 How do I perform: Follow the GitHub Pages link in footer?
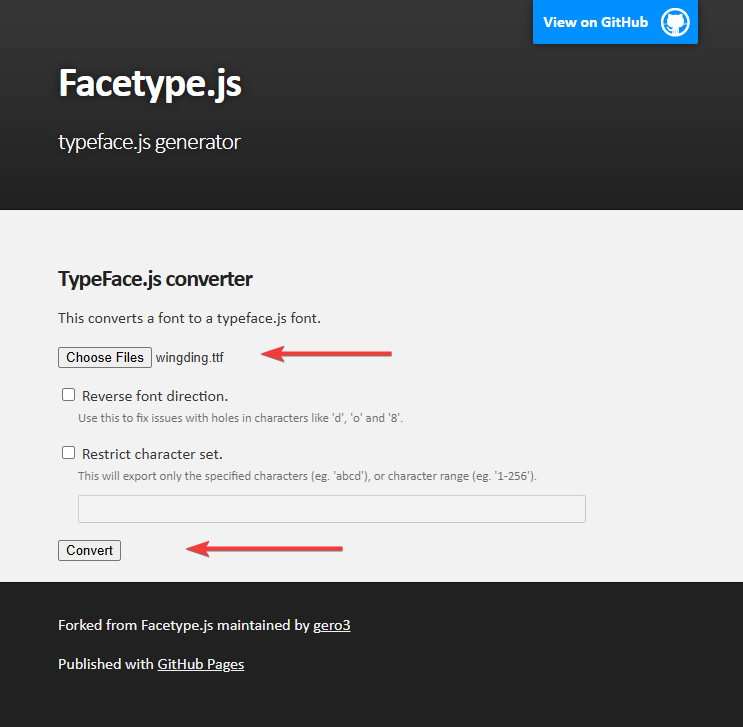[x=200, y=664]
